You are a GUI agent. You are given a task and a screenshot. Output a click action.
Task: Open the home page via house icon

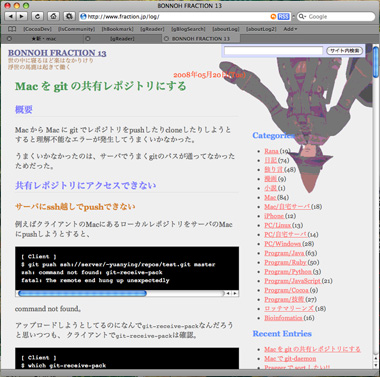(53, 16)
